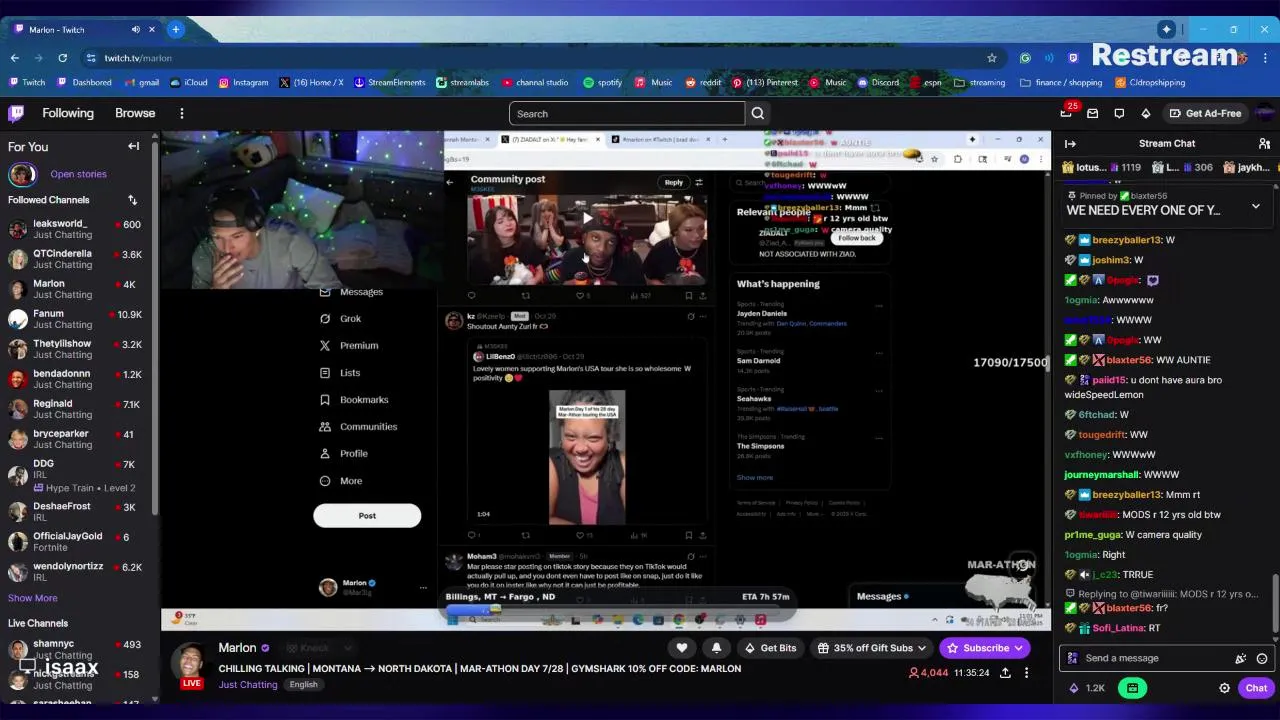Image resolution: width=1280 pixels, height=720 pixels.
Task: Toggle follow with the heart button
Action: pyautogui.click(x=682, y=648)
